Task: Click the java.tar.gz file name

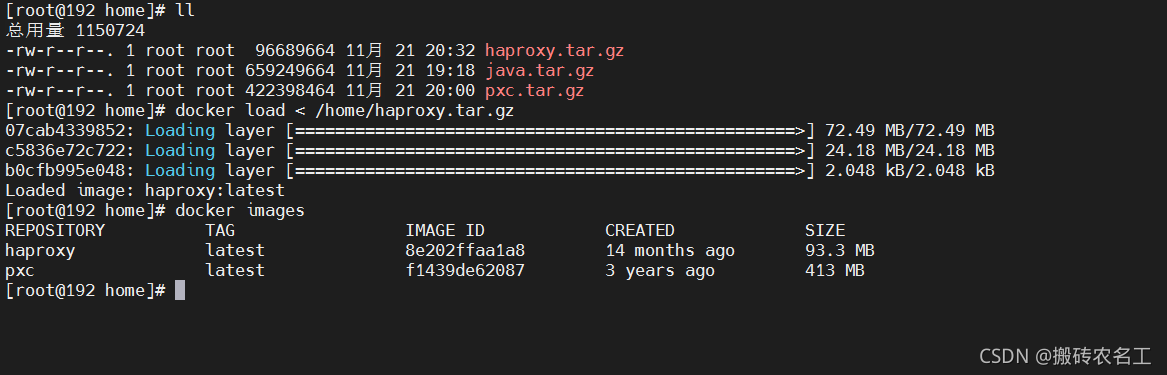Action: pyautogui.click(x=540, y=71)
